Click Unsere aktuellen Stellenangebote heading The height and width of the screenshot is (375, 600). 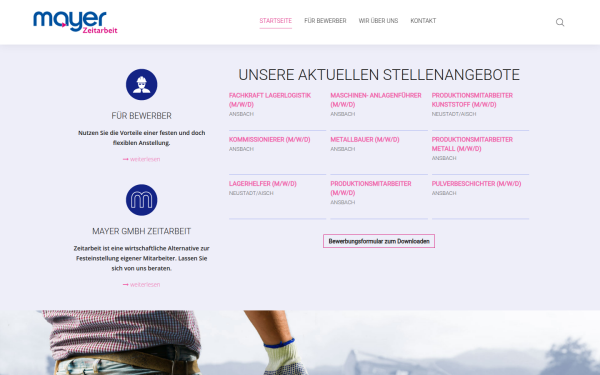(x=379, y=75)
